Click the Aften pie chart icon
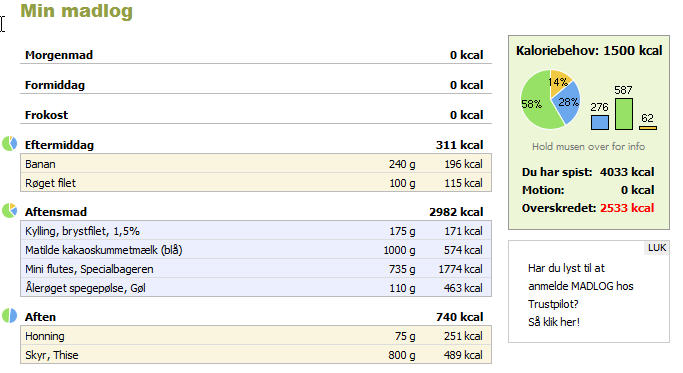 tap(10, 315)
